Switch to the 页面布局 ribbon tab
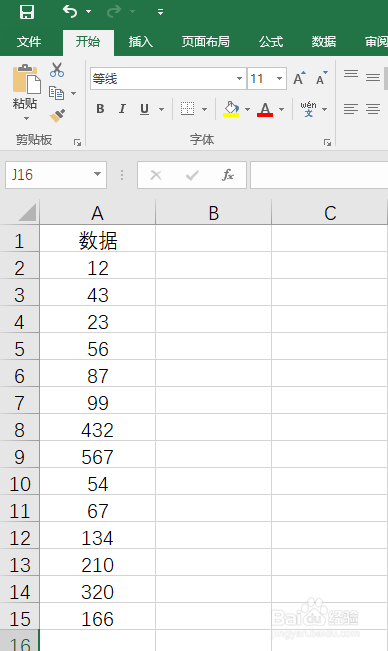This screenshot has height=651, width=388. (205, 42)
